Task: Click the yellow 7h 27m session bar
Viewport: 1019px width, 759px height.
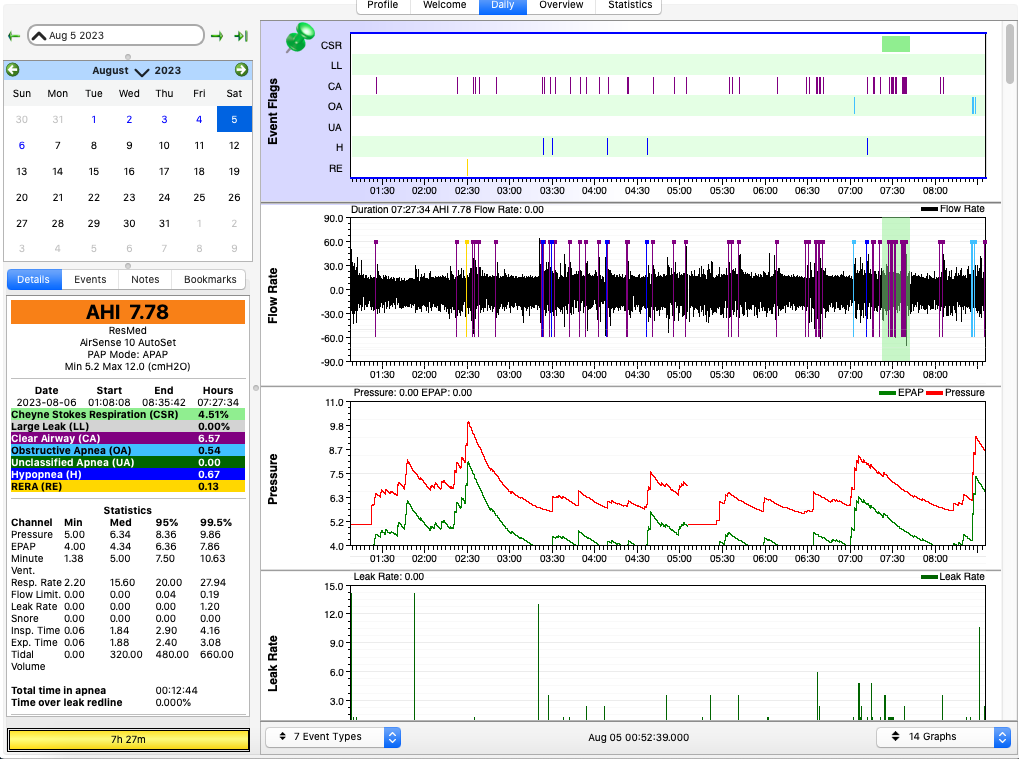Action: pyautogui.click(x=128, y=740)
